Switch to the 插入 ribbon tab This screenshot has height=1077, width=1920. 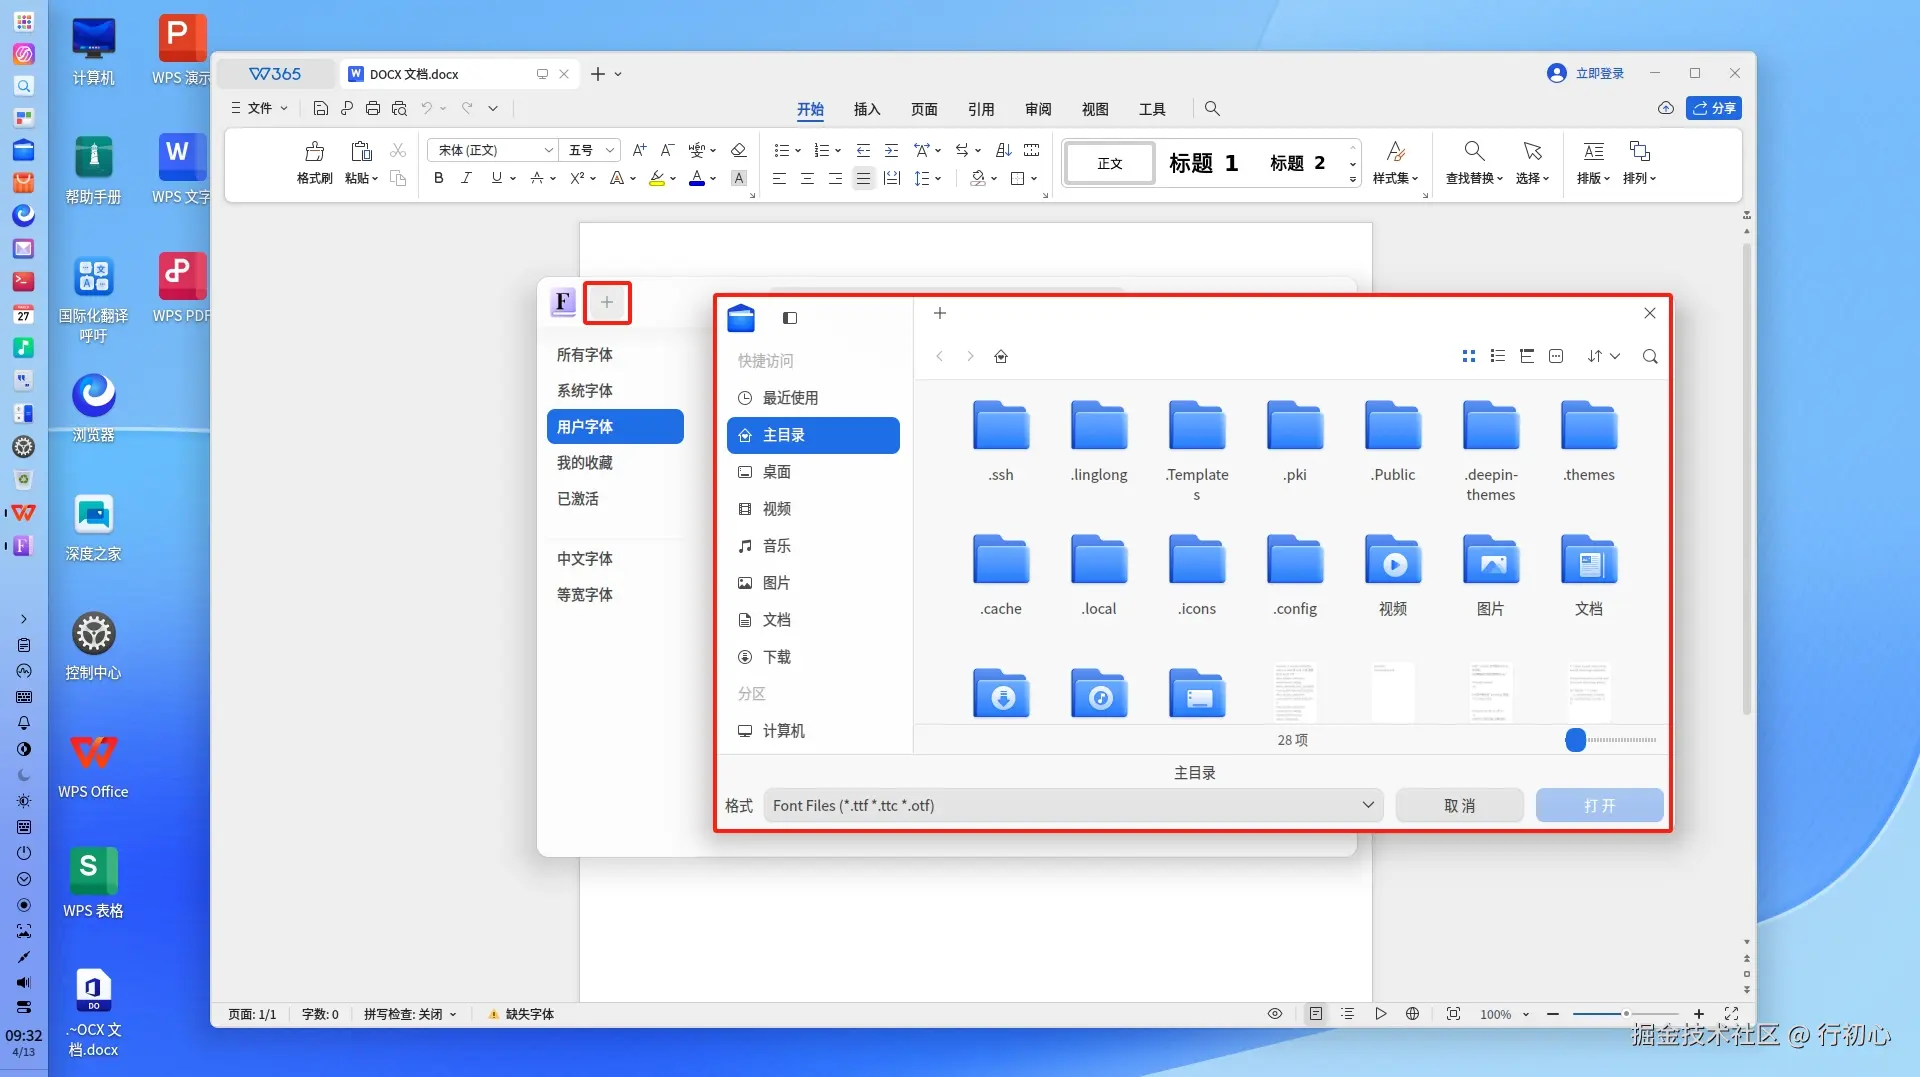click(866, 109)
